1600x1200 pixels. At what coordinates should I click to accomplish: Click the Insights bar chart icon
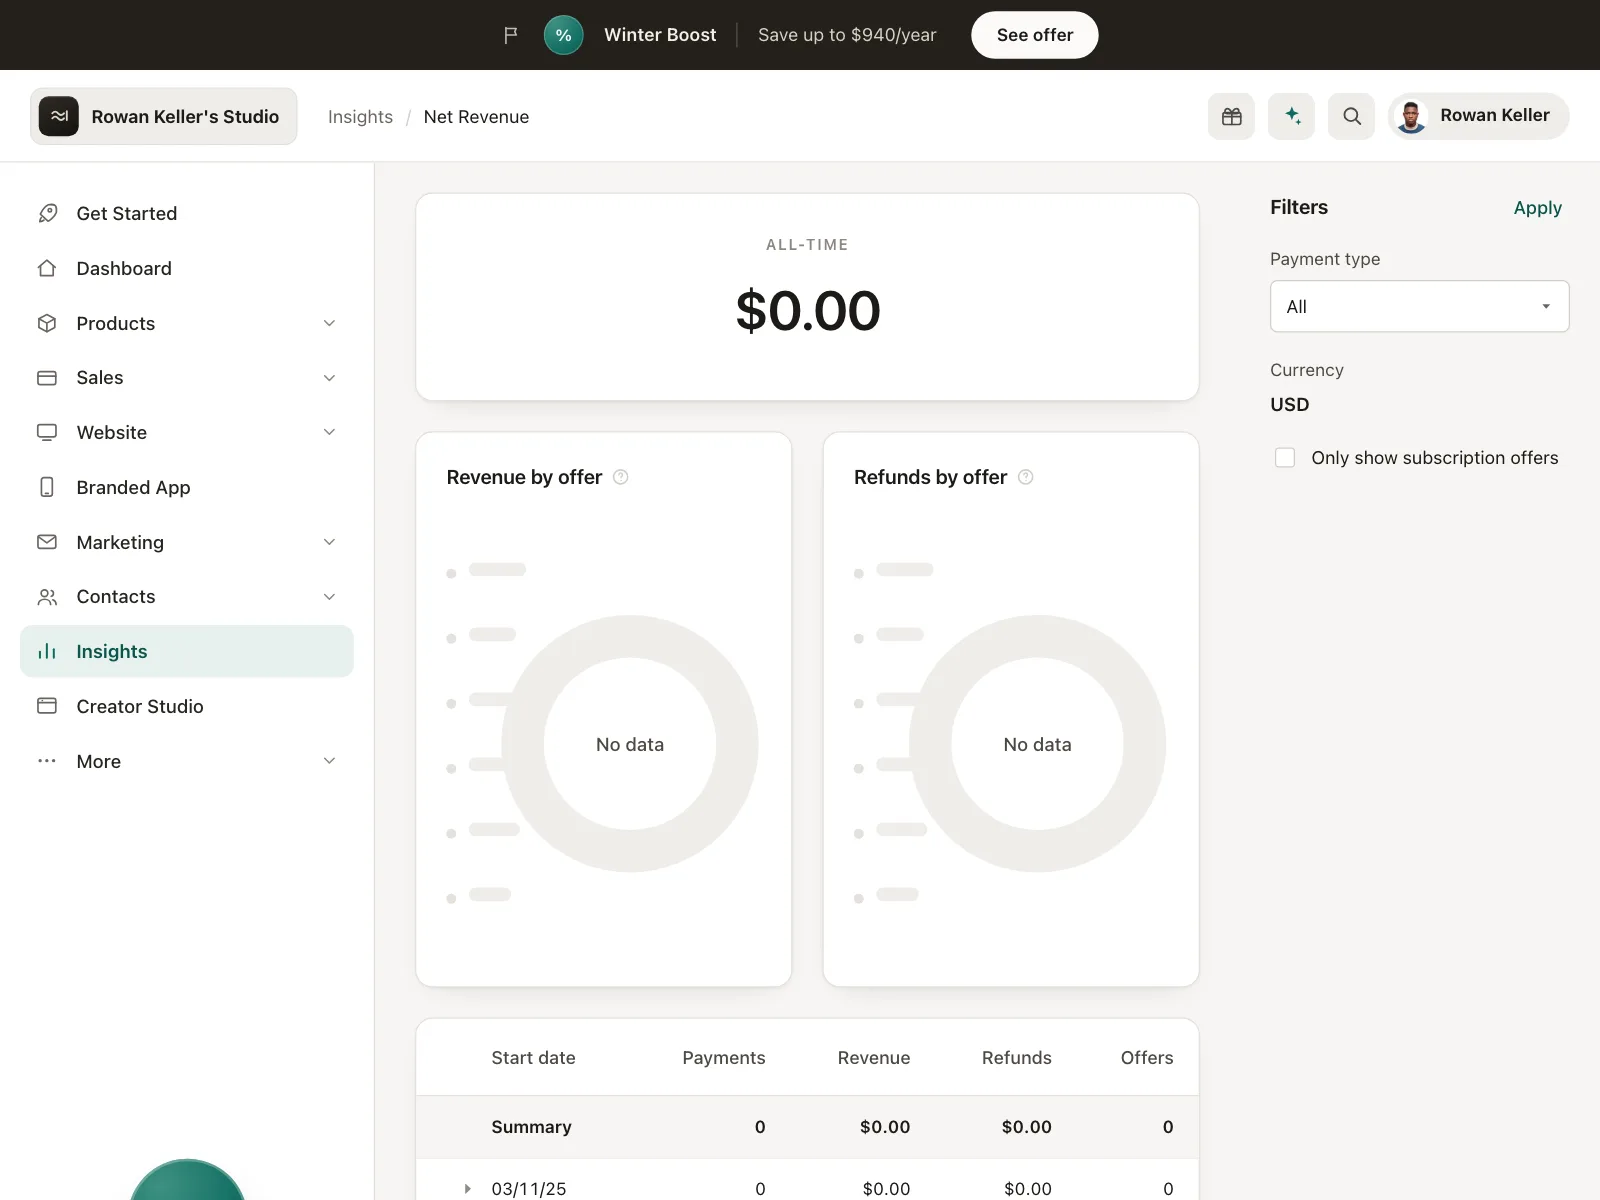pyautogui.click(x=47, y=651)
